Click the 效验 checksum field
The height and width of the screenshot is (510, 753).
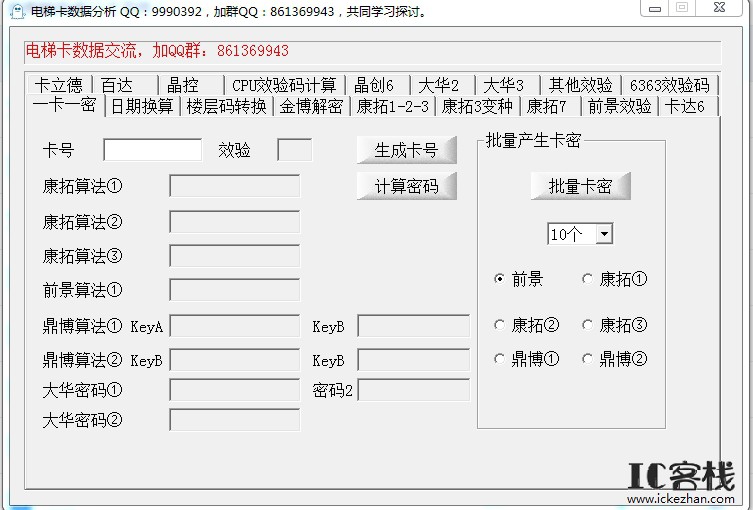[x=294, y=150]
